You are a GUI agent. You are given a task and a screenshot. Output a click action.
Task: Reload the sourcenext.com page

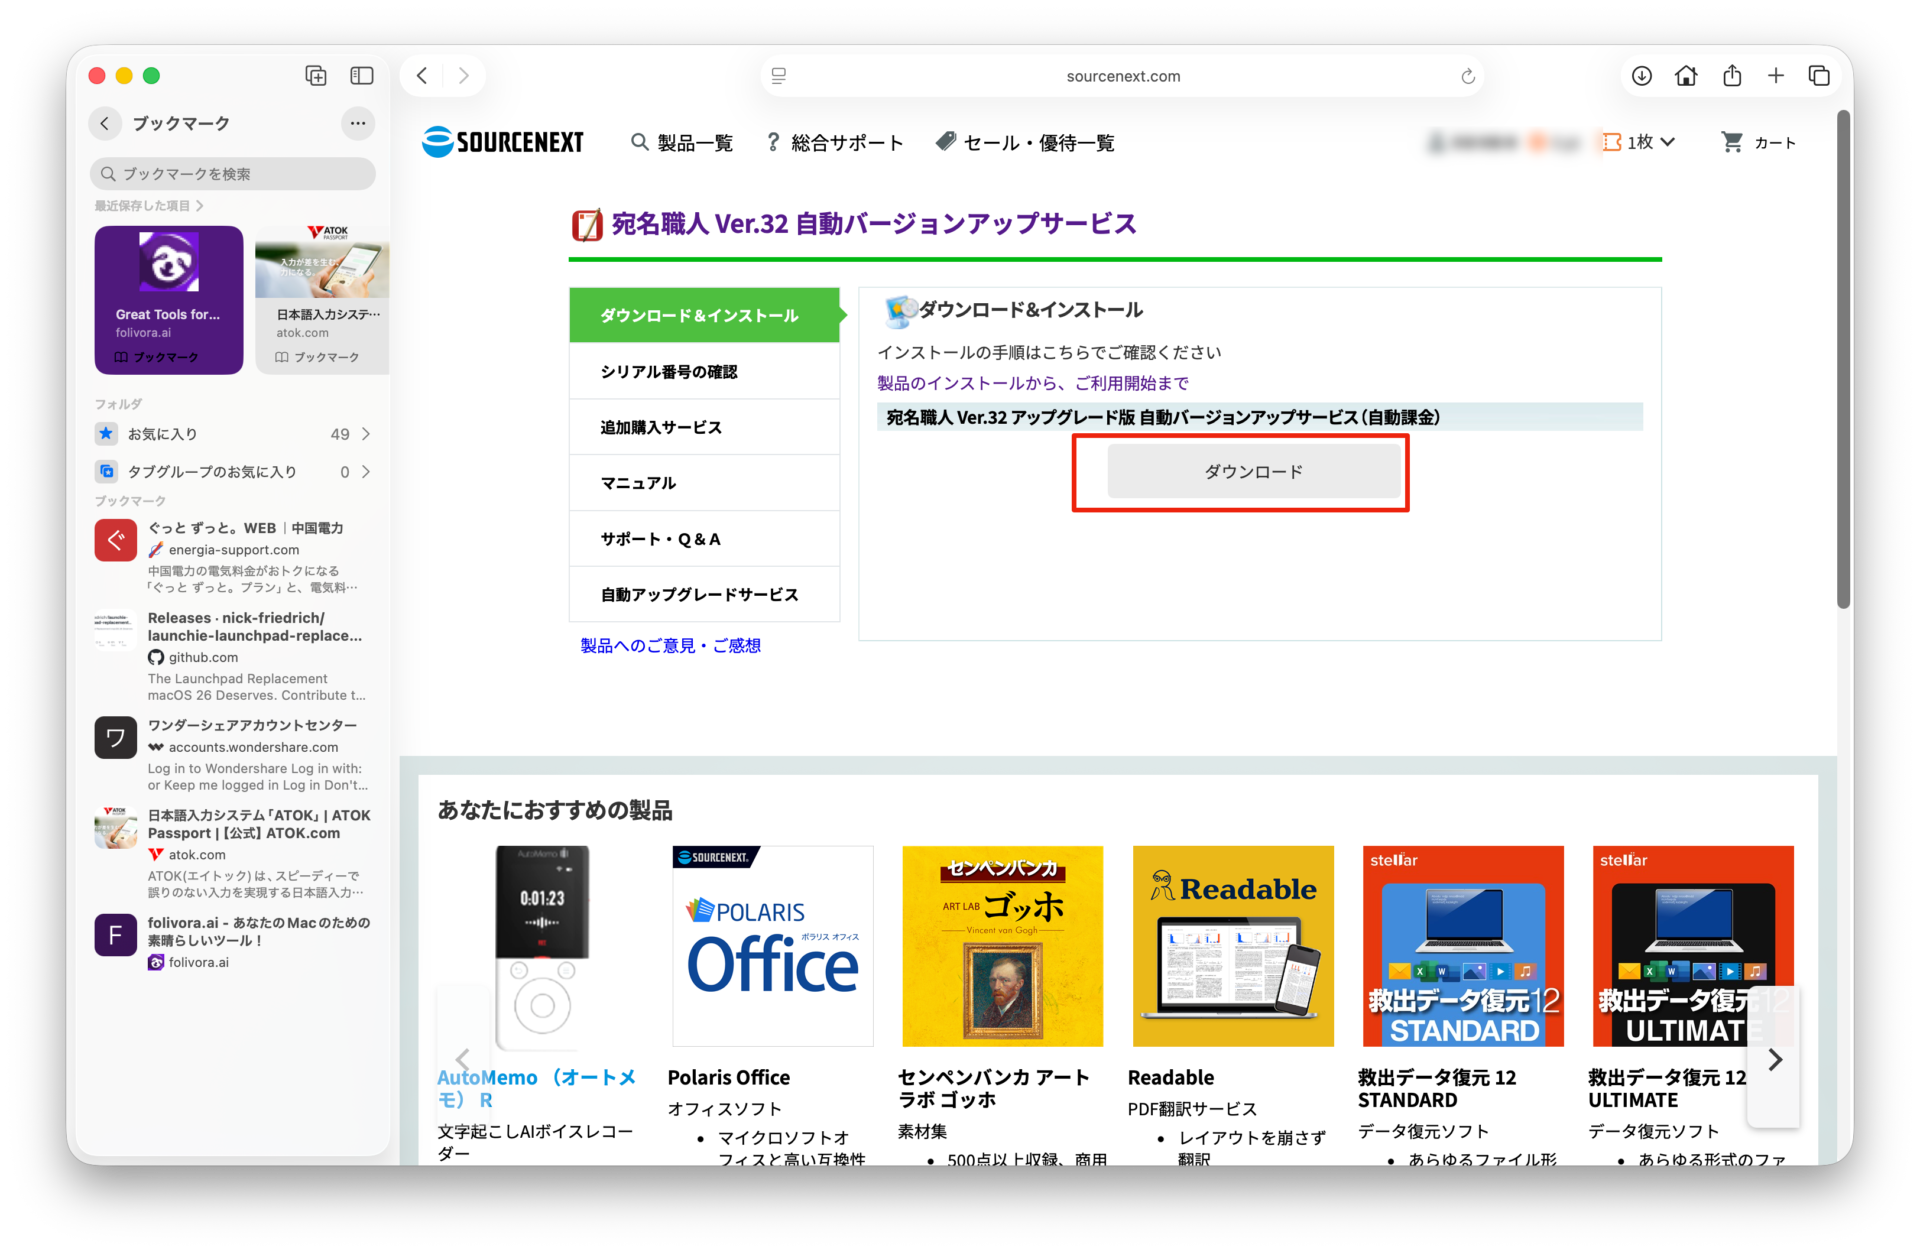(1467, 77)
